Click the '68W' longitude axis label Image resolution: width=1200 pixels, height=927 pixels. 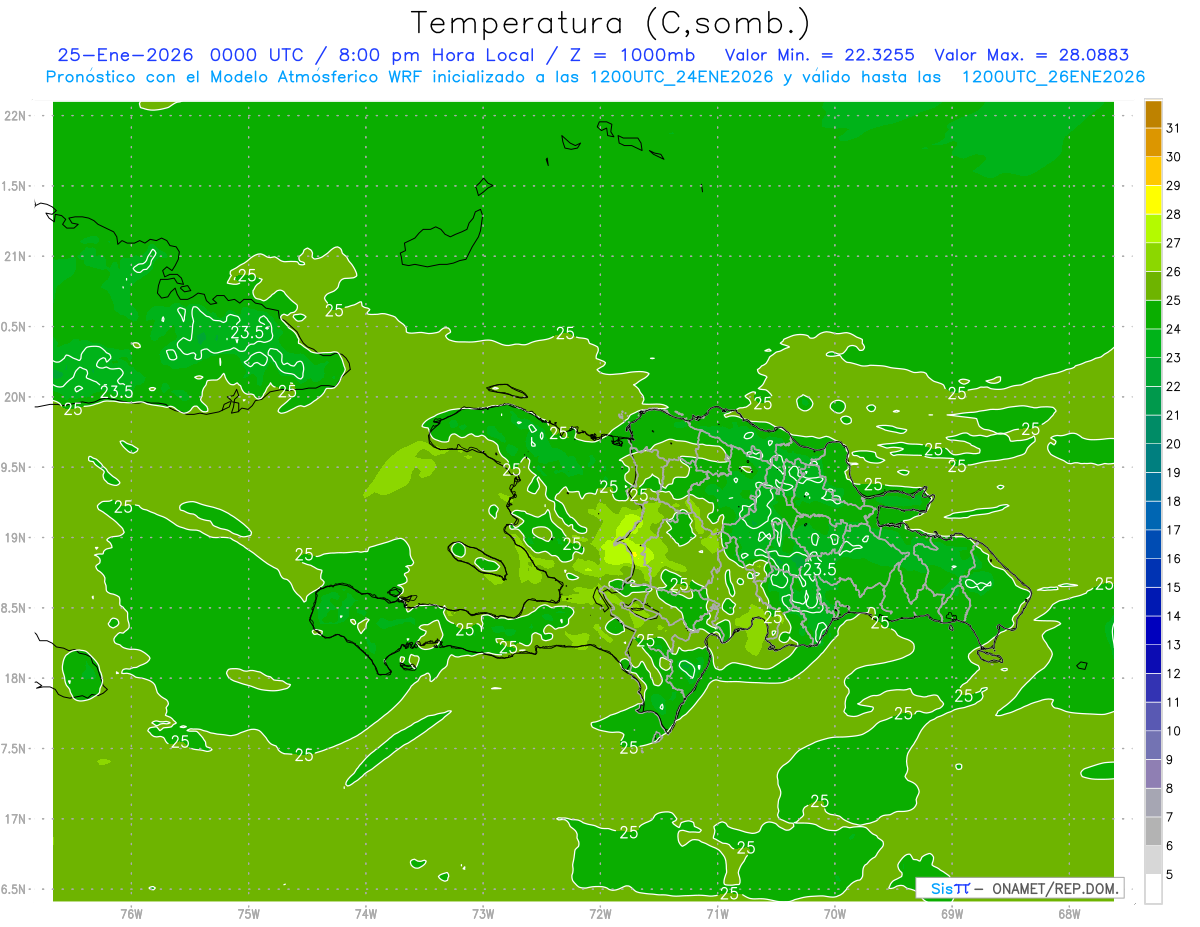(1069, 913)
